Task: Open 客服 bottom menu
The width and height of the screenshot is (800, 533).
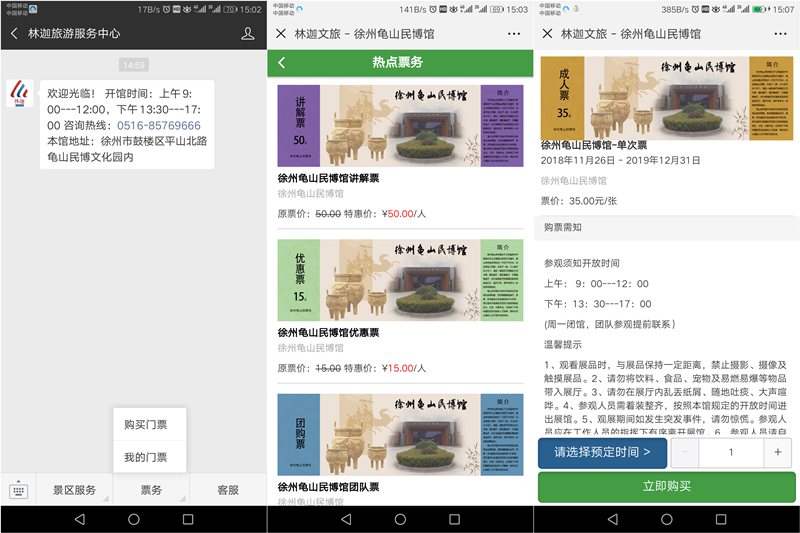Action: tap(228, 490)
